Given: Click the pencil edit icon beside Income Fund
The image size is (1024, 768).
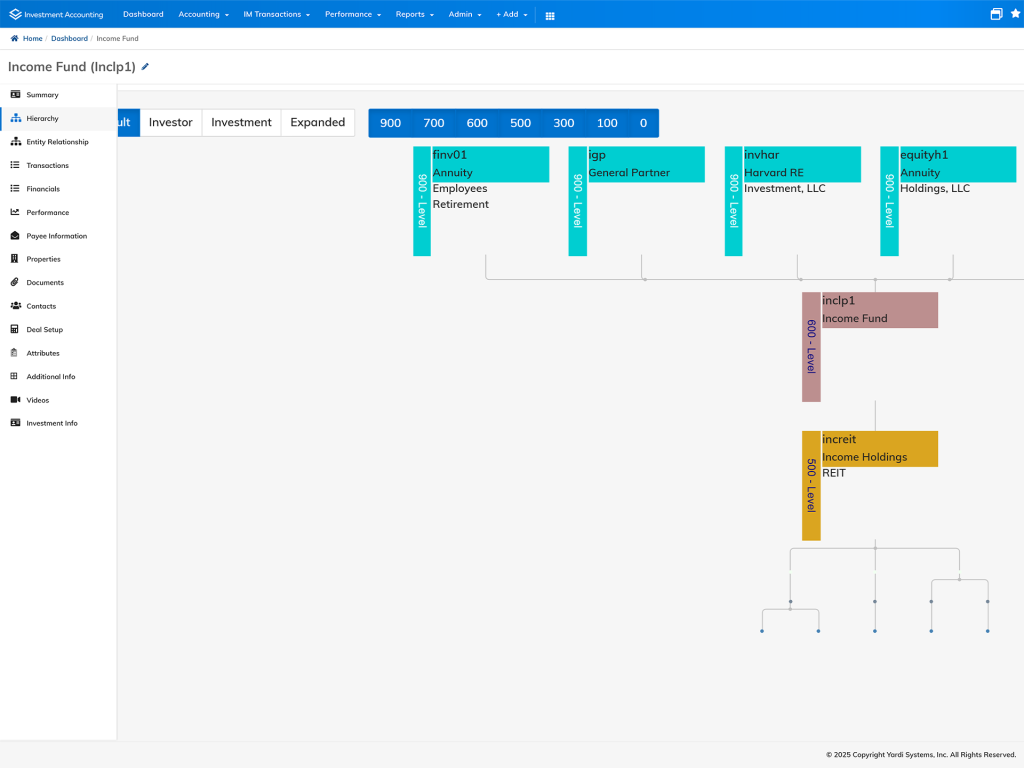Looking at the screenshot, I should [145, 67].
